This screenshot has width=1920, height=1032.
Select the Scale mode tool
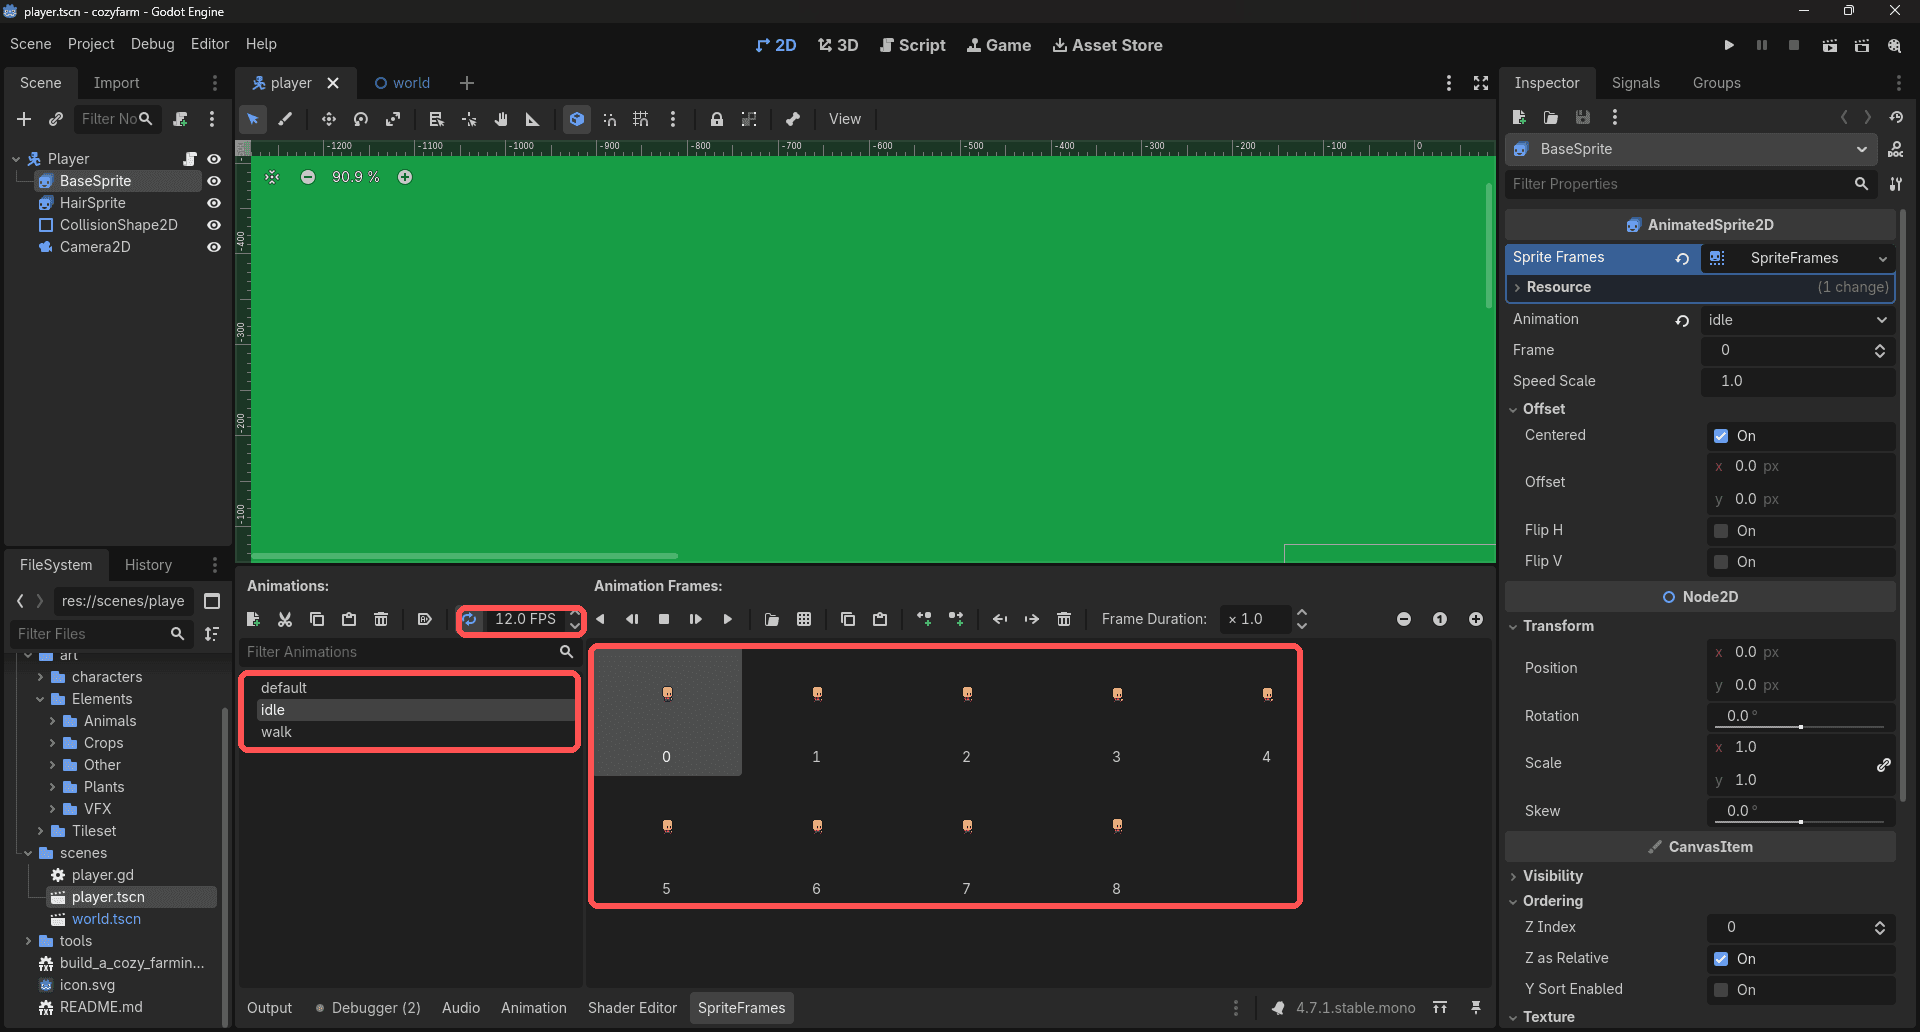(x=393, y=119)
